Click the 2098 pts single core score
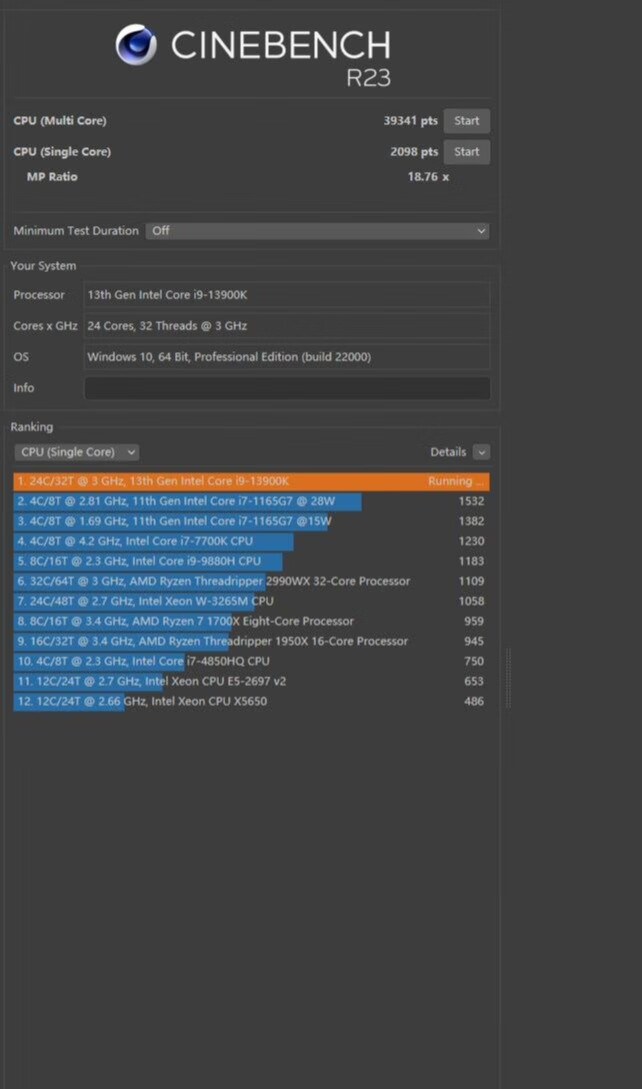Image resolution: width=642 pixels, height=1089 pixels. click(x=414, y=152)
